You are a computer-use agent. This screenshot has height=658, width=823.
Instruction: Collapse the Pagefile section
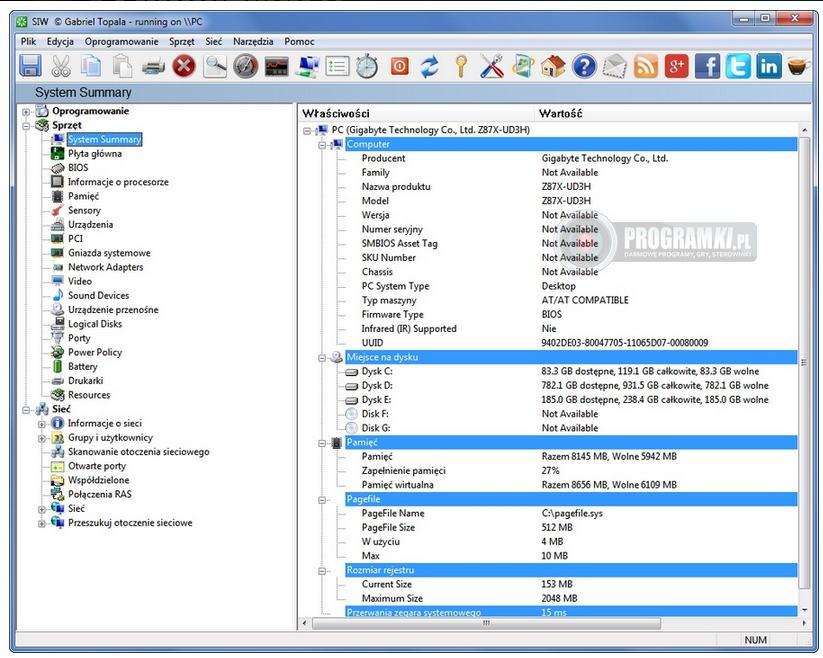322,500
